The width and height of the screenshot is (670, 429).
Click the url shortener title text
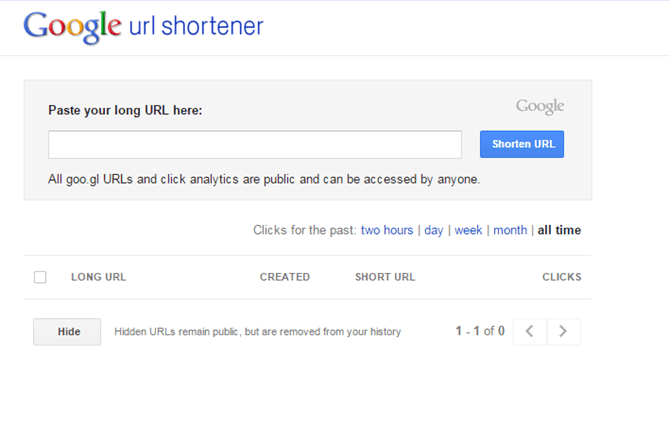tap(196, 26)
